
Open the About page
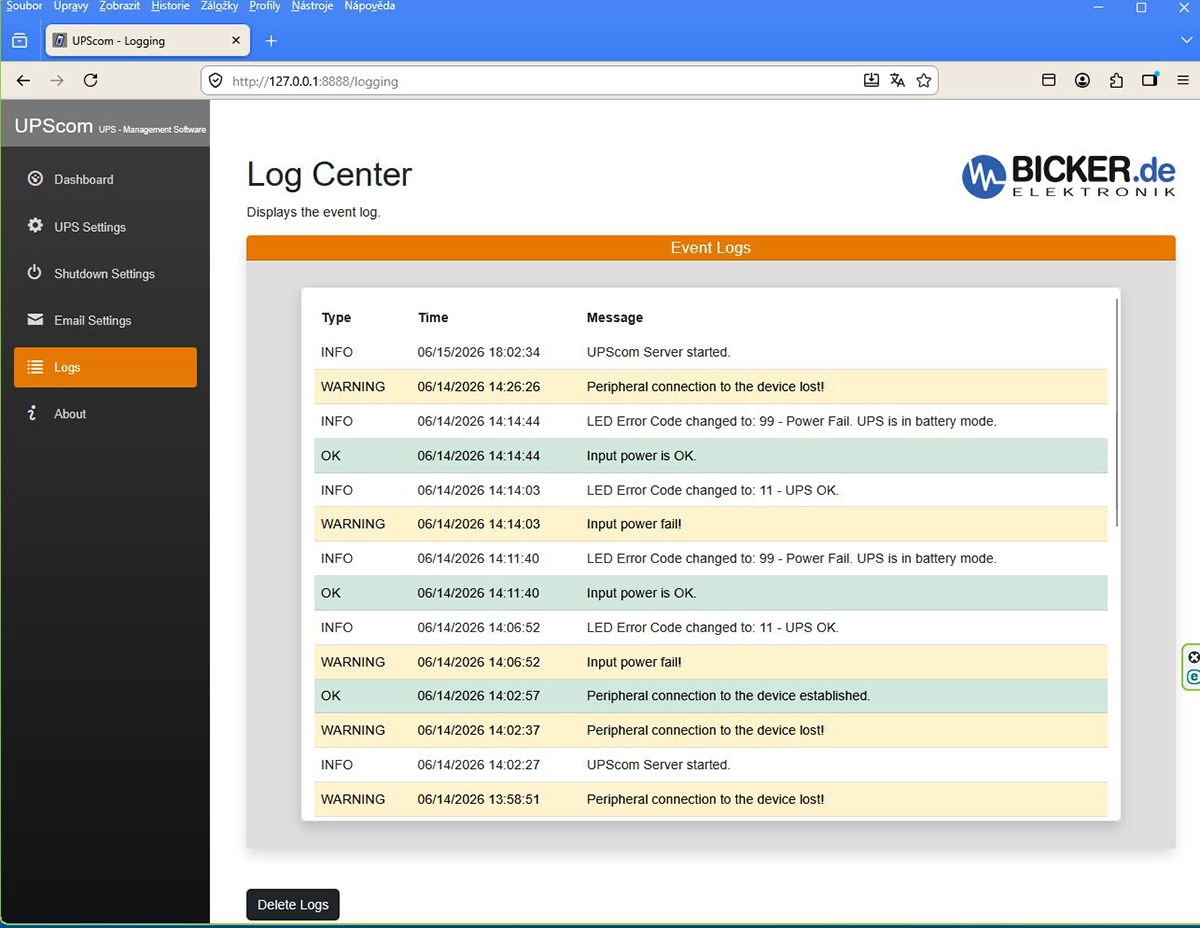click(70, 414)
